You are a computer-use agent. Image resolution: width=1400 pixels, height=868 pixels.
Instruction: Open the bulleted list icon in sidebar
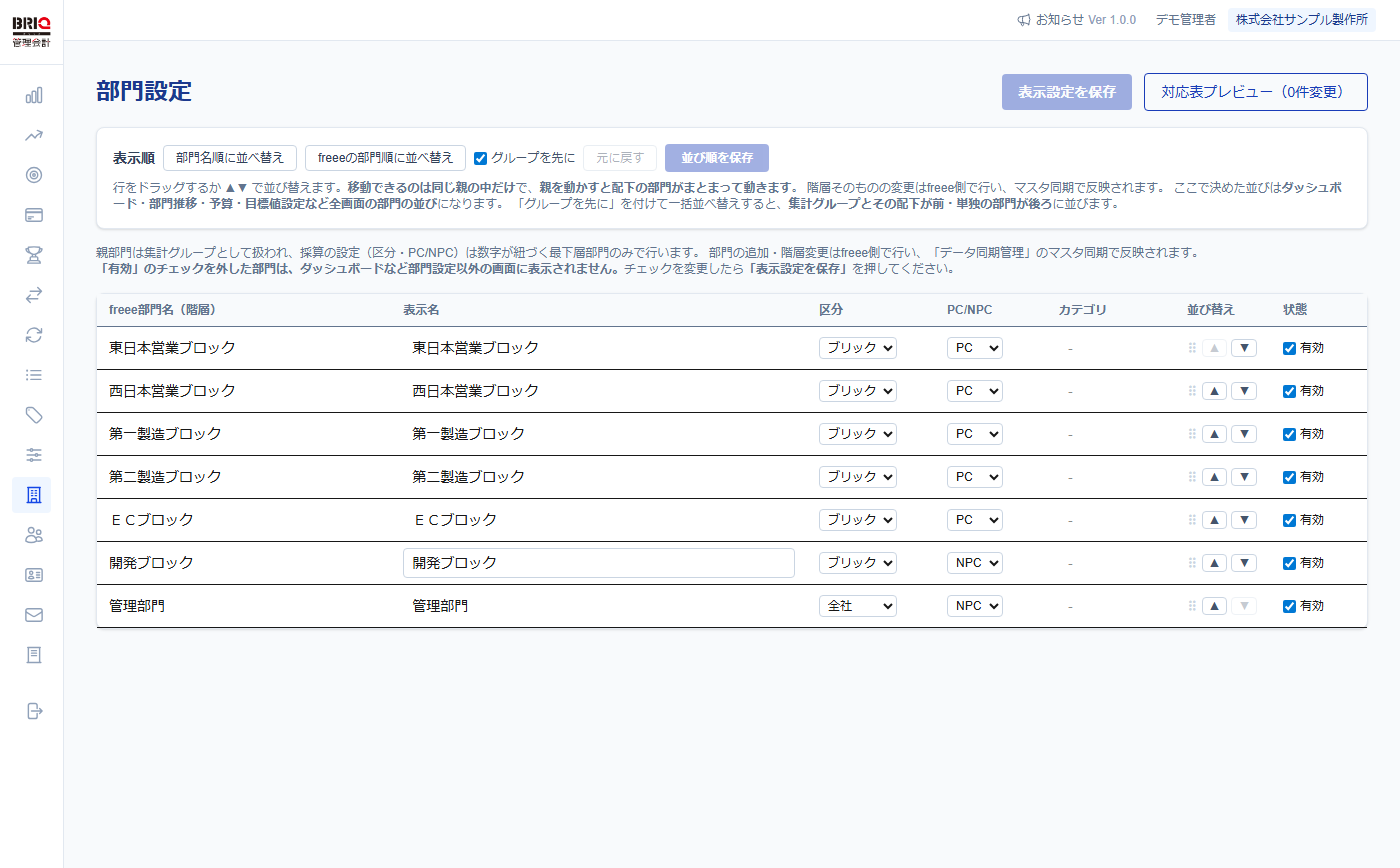(x=33, y=375)
